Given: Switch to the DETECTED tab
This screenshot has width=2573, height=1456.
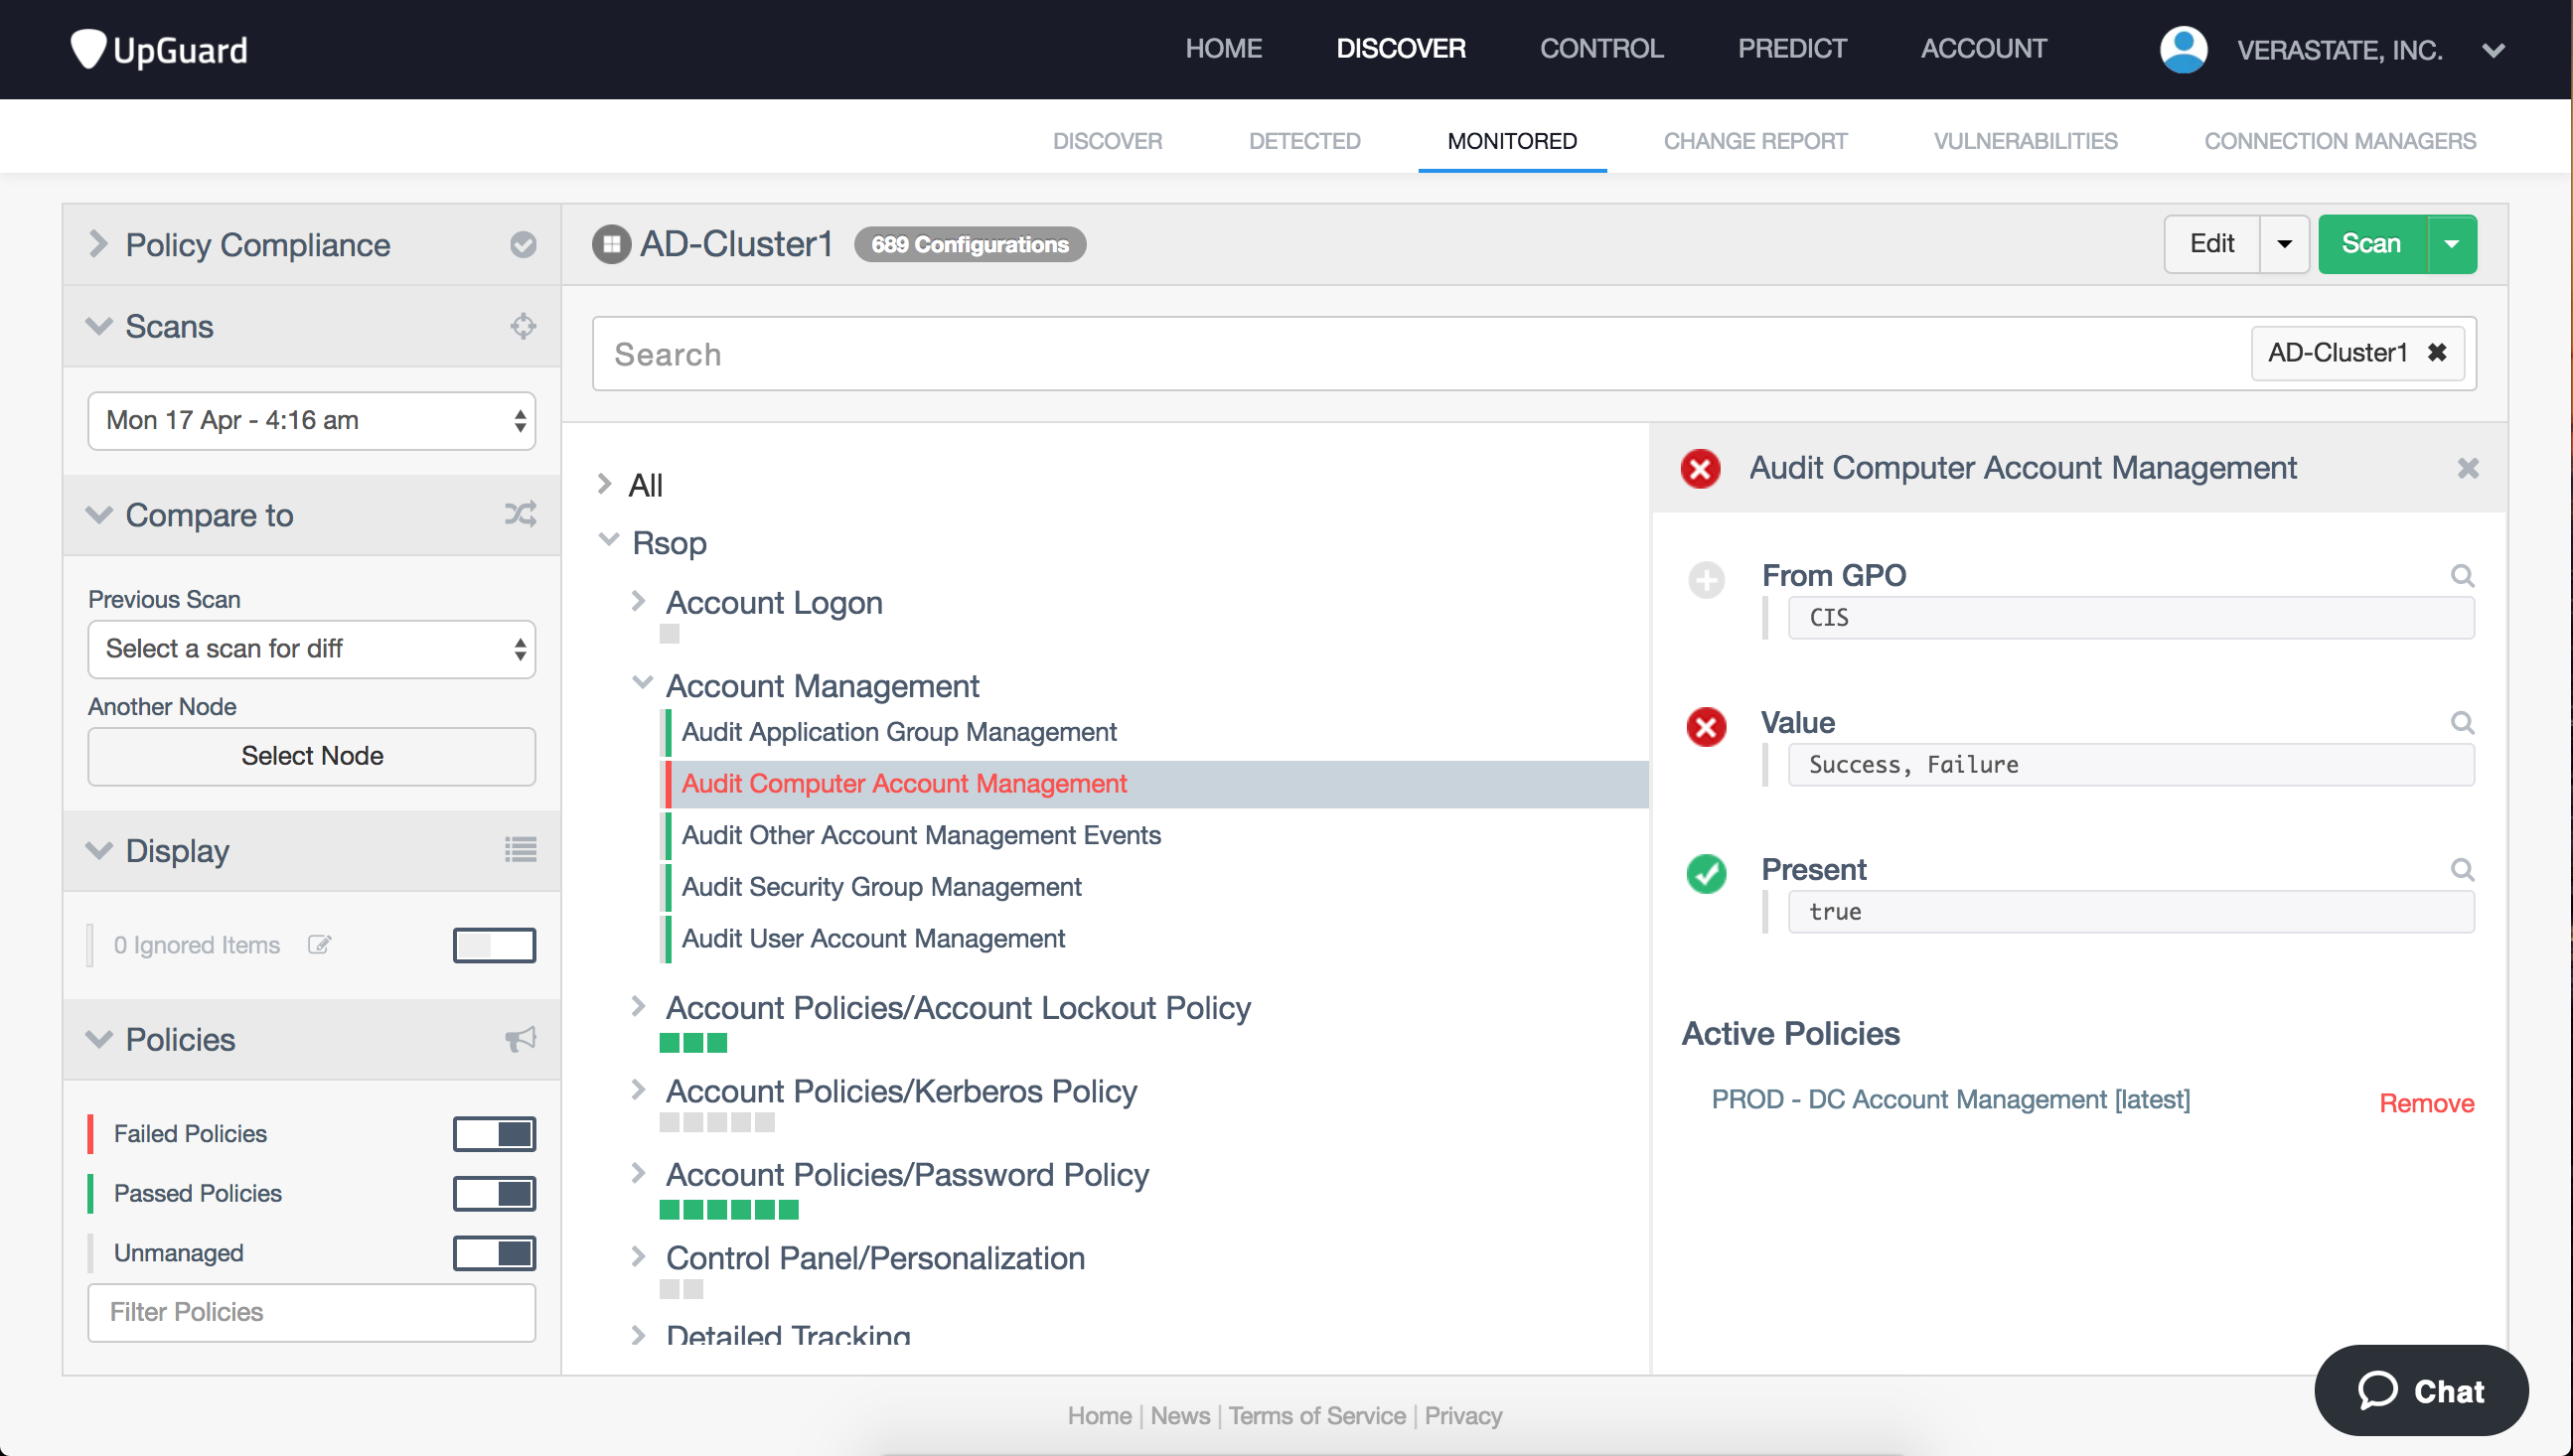Looking at the screenshot, I should pyautogui.click(x=1304, y=141).
